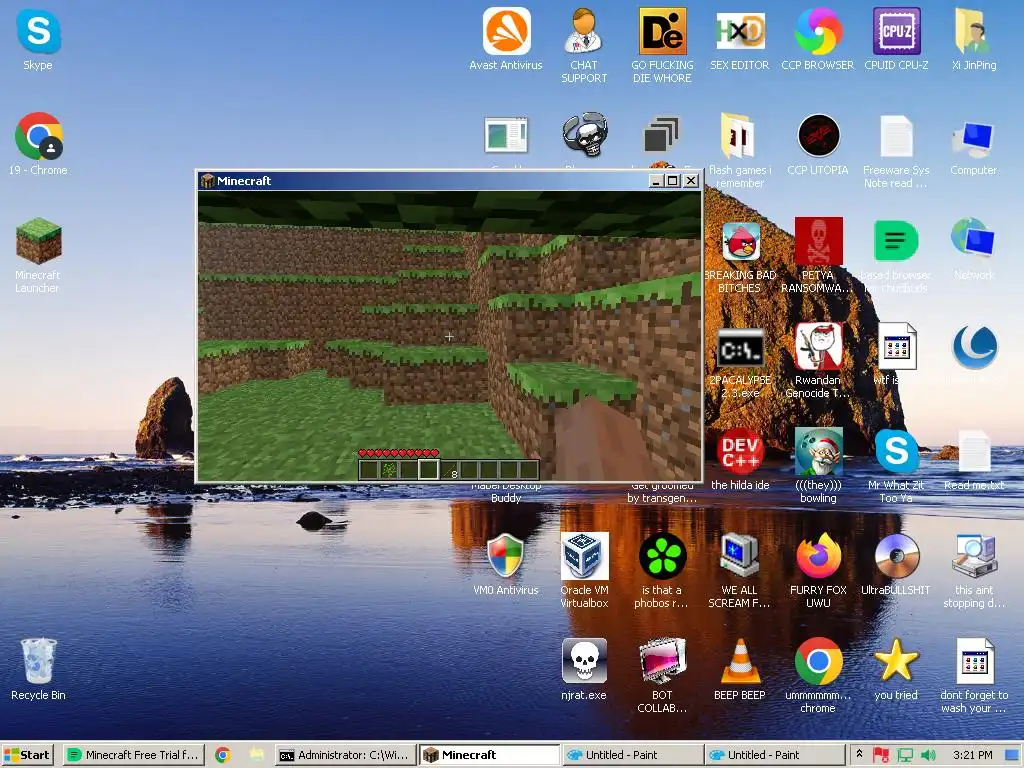
Task: Click the Minecraft taskbar button
Action: pos(489,755)
